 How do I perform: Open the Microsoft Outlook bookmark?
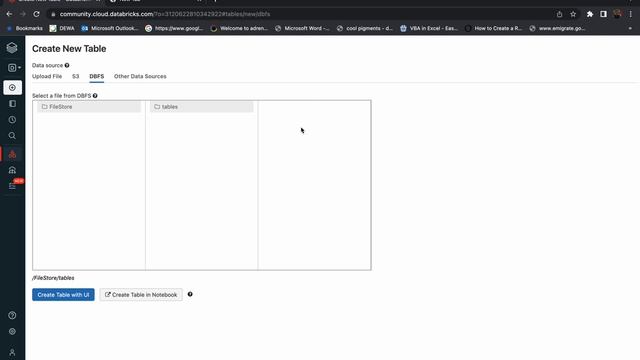tap(110, 28)
